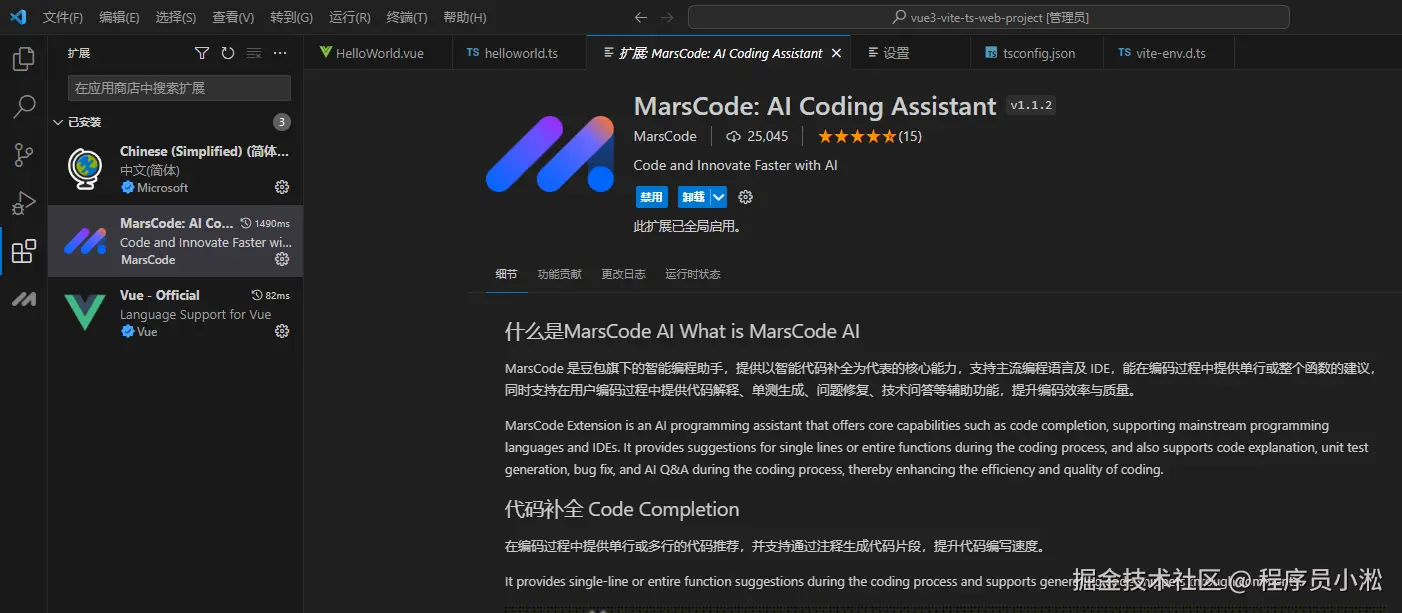Open the Search view in activity bar
The image size is (1402, 613).
tap(23, 107)
